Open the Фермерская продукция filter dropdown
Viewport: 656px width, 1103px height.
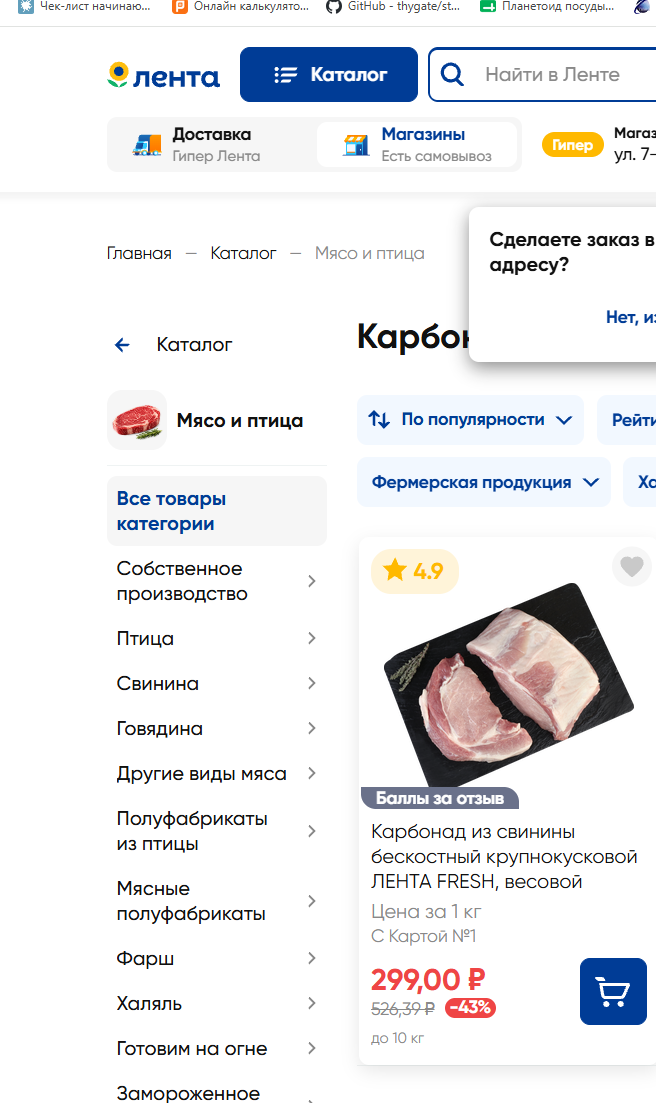coord(484,483)
